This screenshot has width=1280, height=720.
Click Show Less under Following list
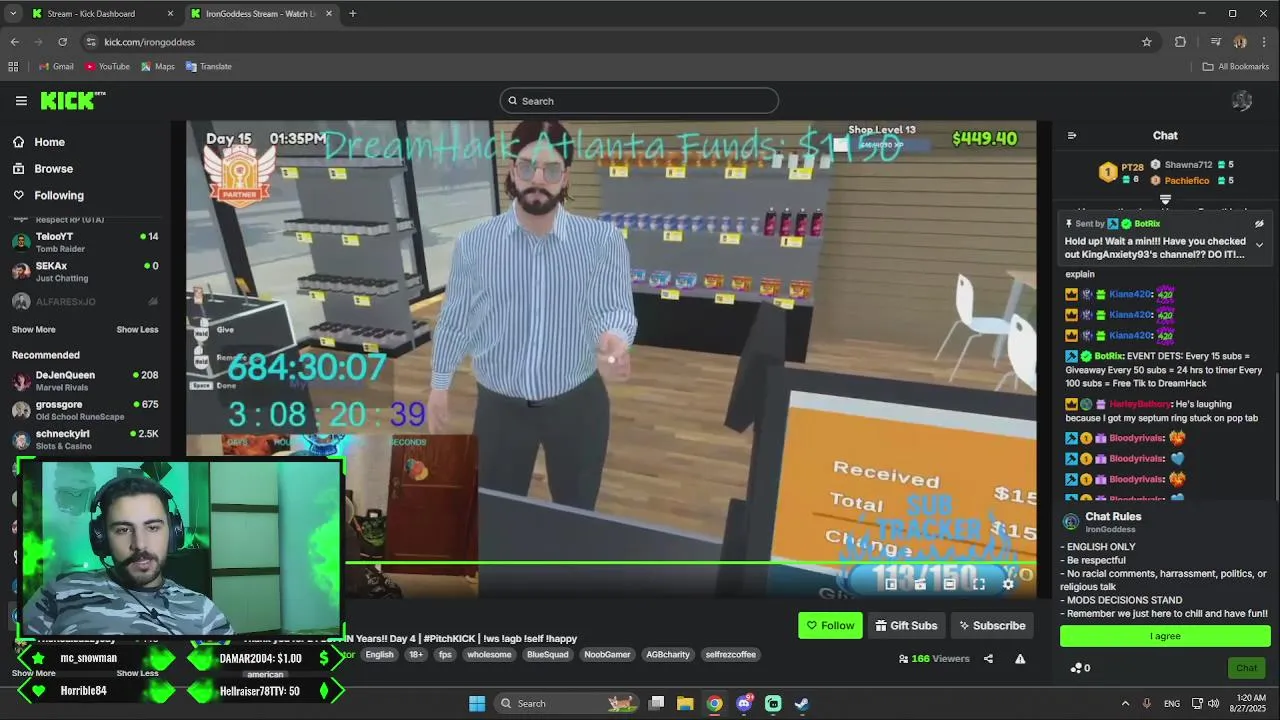[x=137, y=330]
